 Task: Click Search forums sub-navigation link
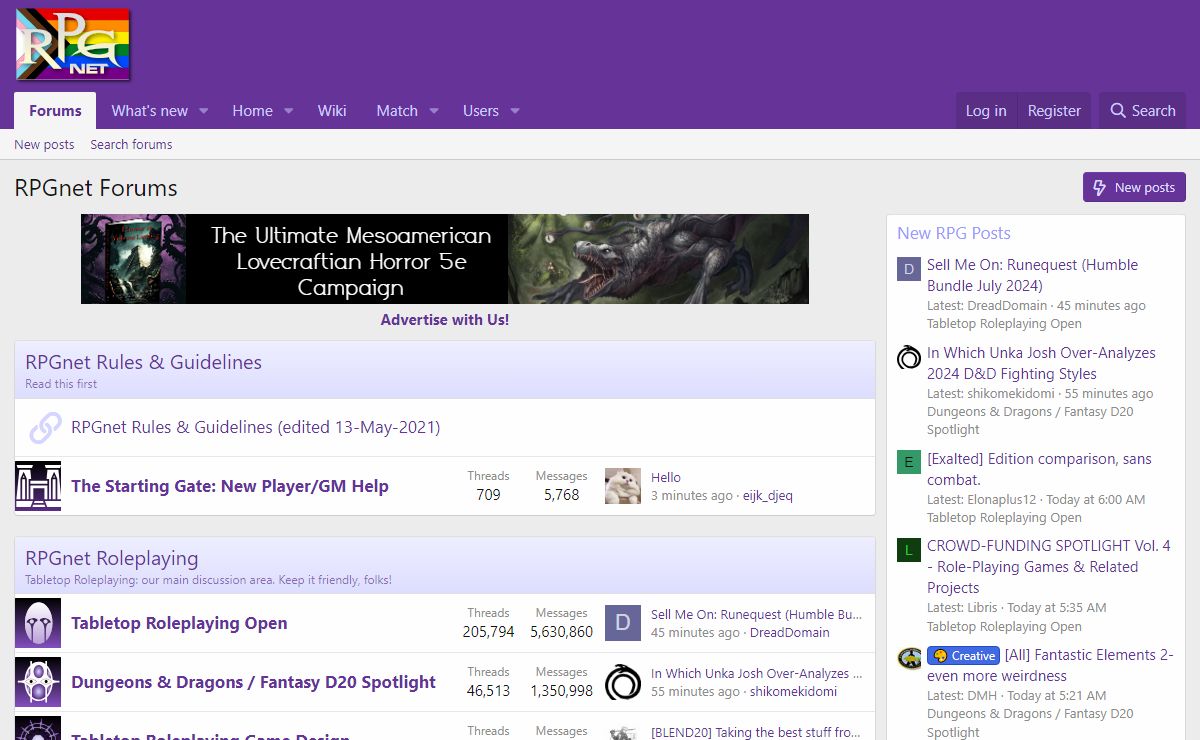pos(131,144)
